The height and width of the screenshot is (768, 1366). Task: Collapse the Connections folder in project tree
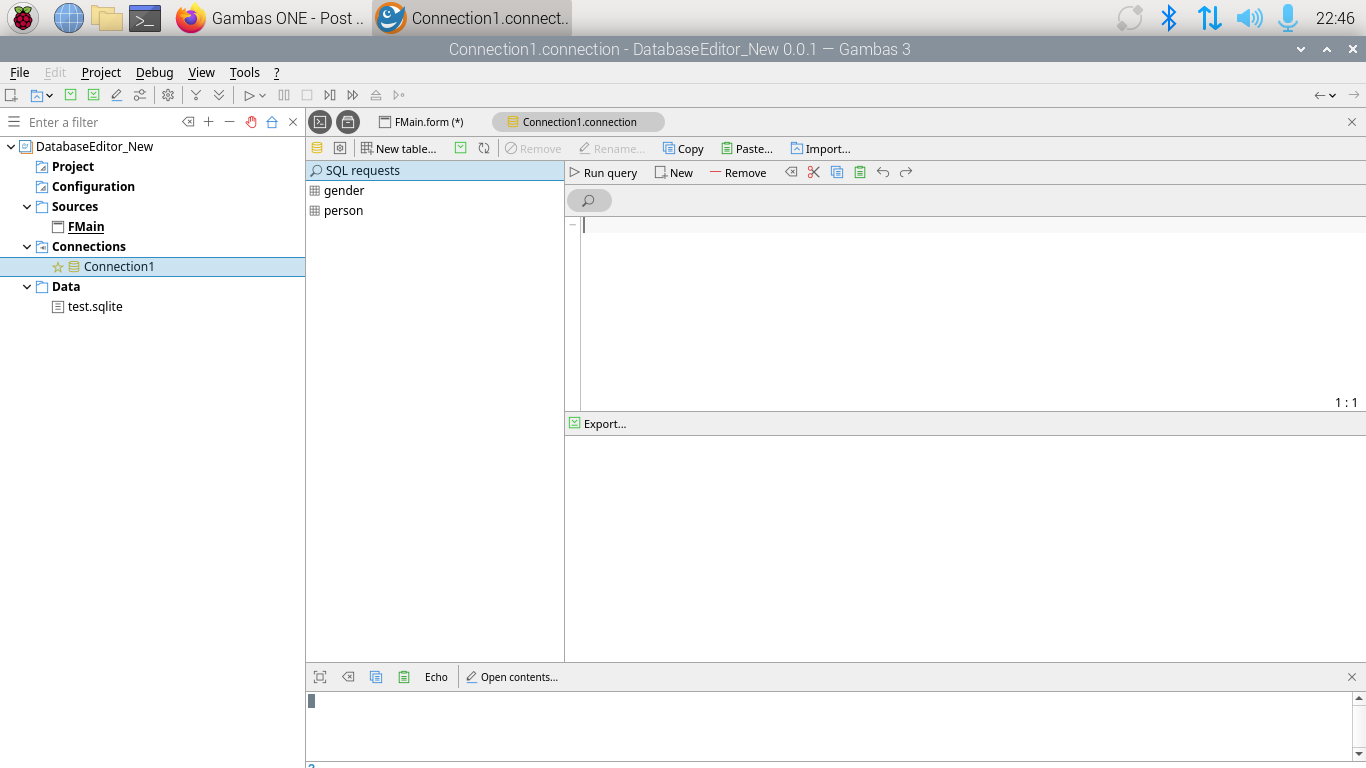click(27, 247)
